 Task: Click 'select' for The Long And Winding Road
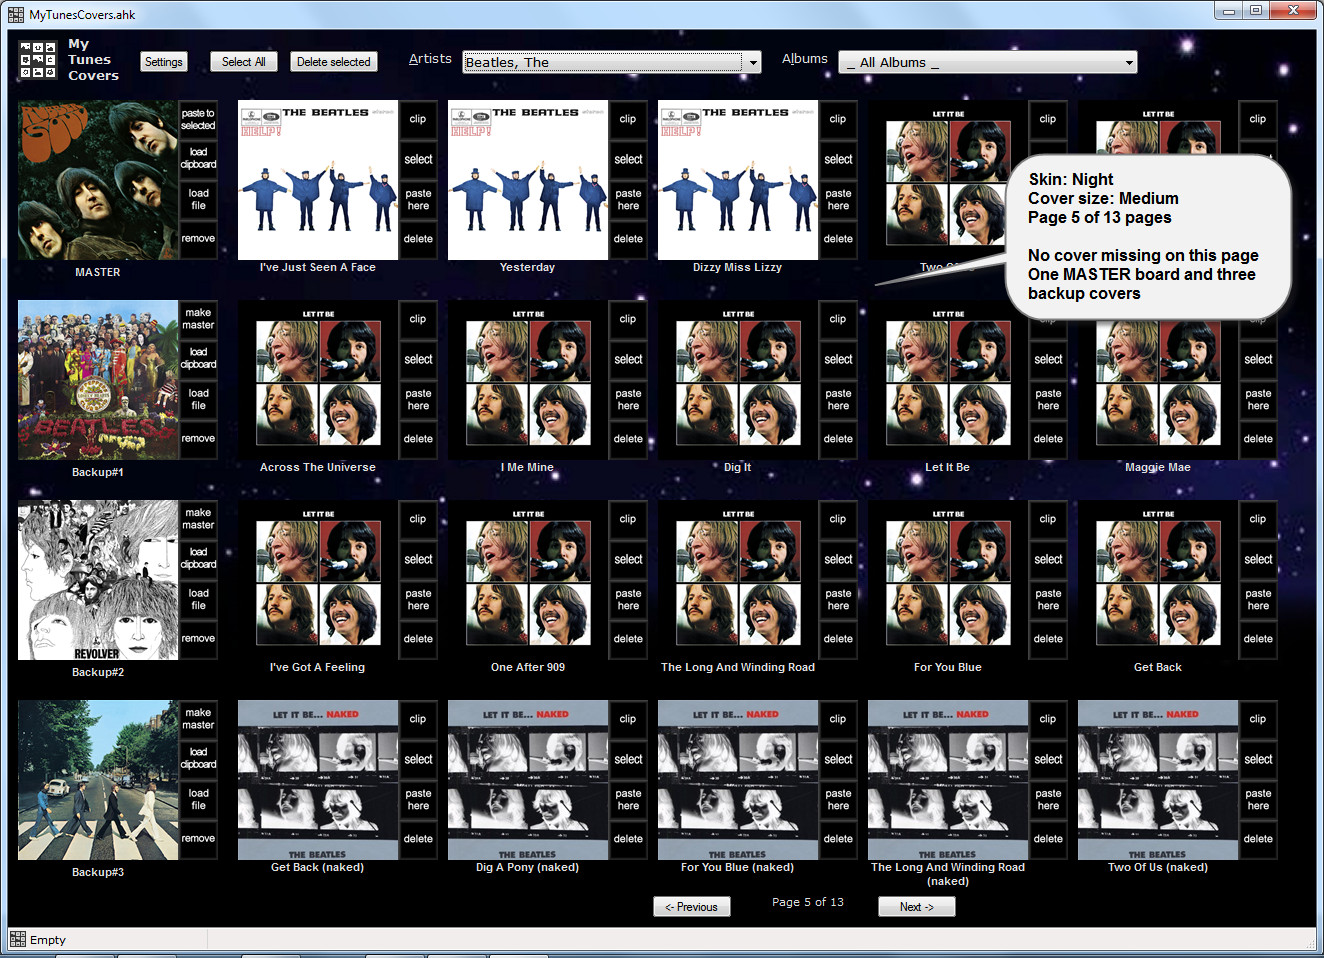(x=838, y=559)
